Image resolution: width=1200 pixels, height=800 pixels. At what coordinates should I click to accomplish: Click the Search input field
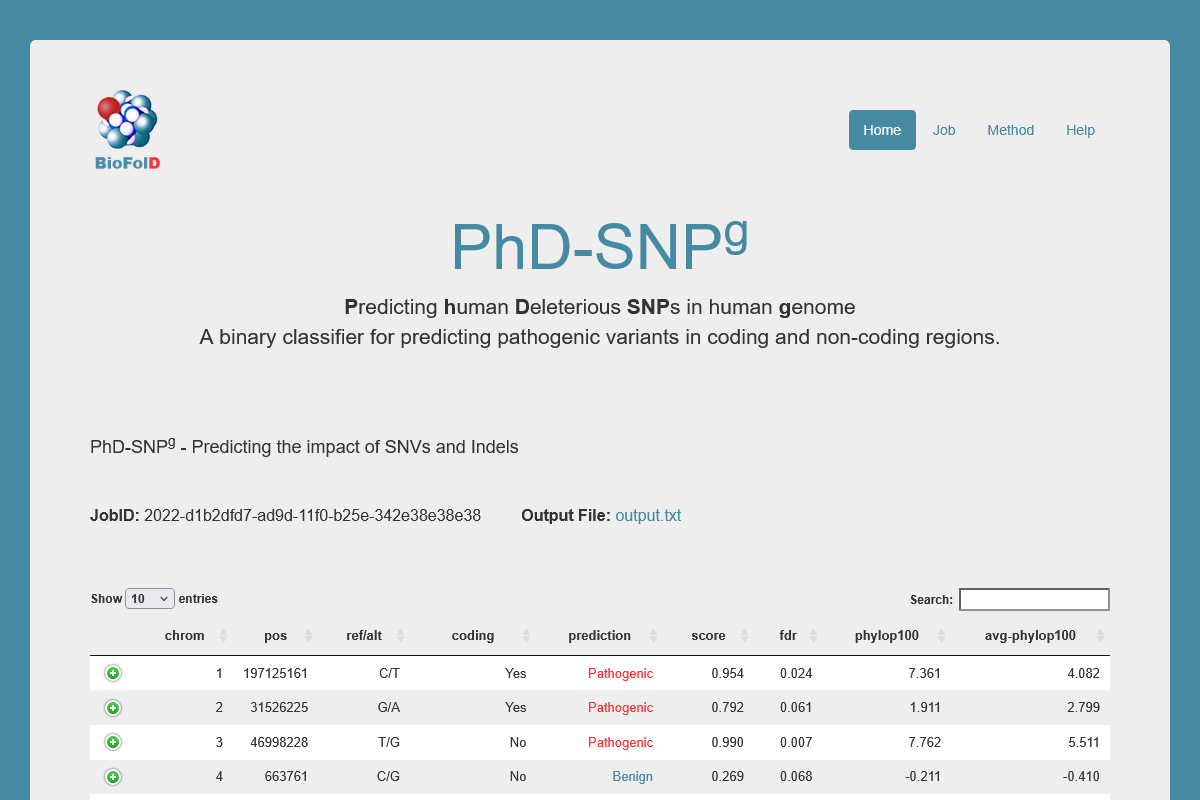click(1034, 599)
